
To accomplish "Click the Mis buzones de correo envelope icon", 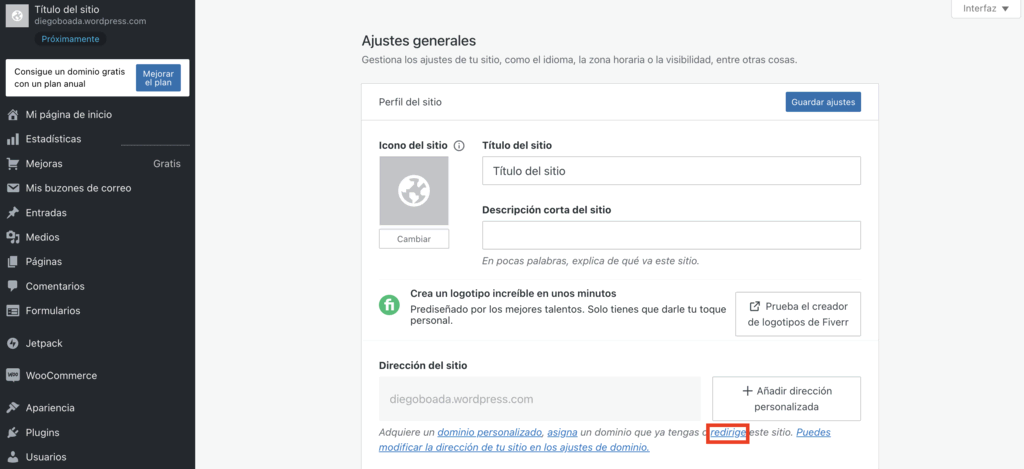I will tap(12, 188).
